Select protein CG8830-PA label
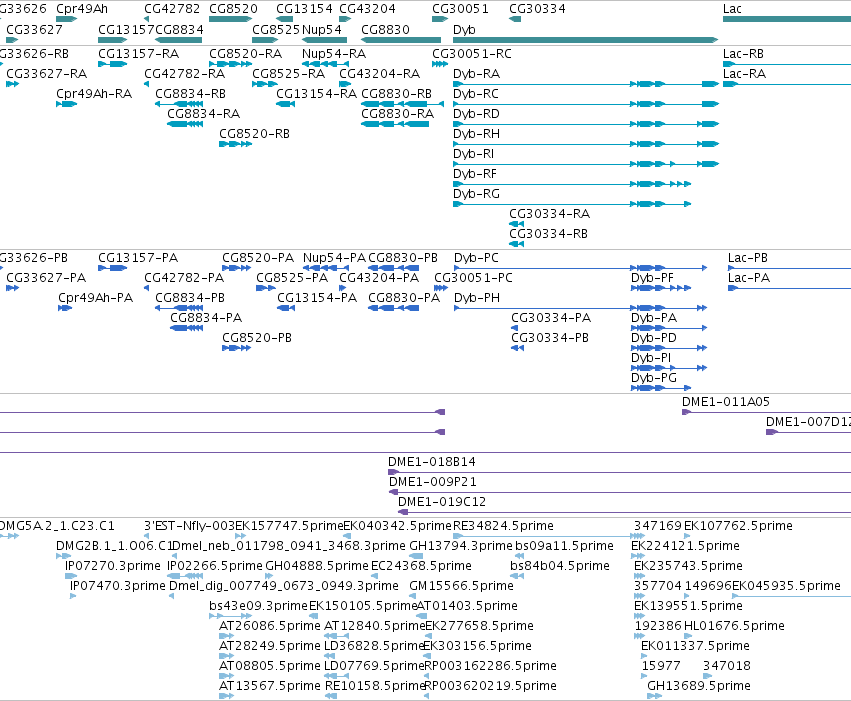Image resolution: width=851 pixels, height=701 pixels. 404,298
